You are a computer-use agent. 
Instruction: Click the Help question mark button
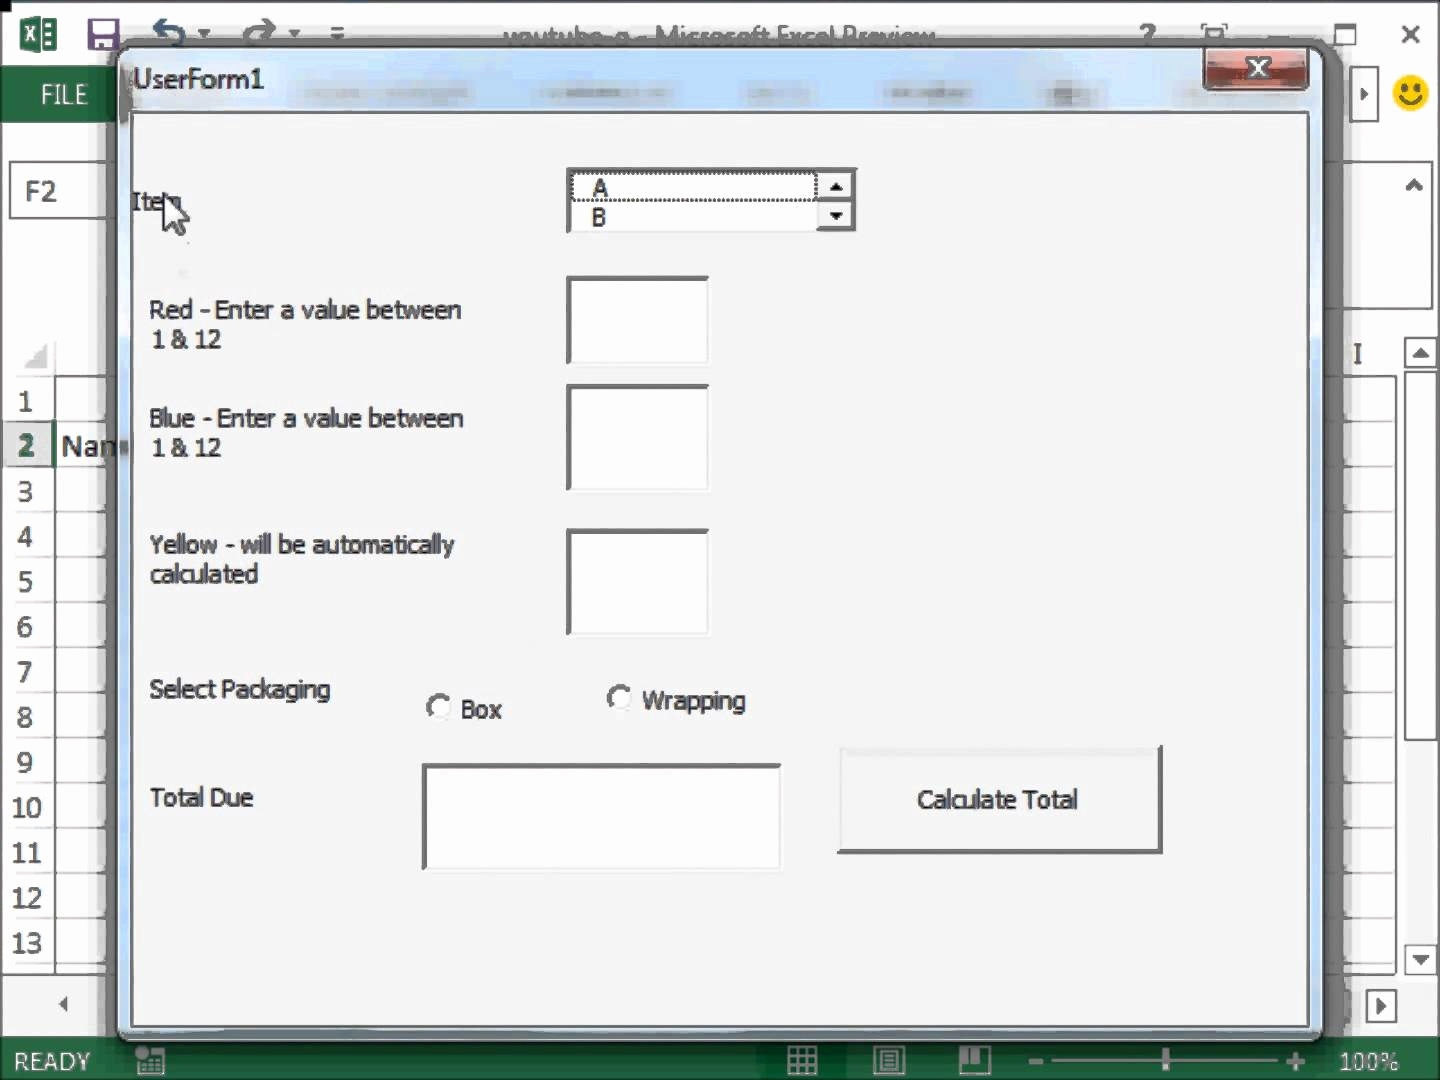1146,33
